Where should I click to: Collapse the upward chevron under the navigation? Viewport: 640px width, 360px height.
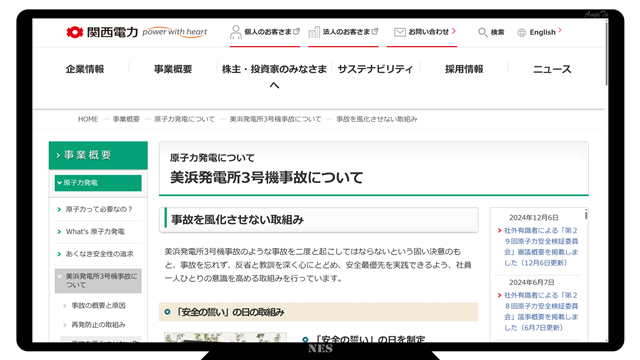click(274, 85)
